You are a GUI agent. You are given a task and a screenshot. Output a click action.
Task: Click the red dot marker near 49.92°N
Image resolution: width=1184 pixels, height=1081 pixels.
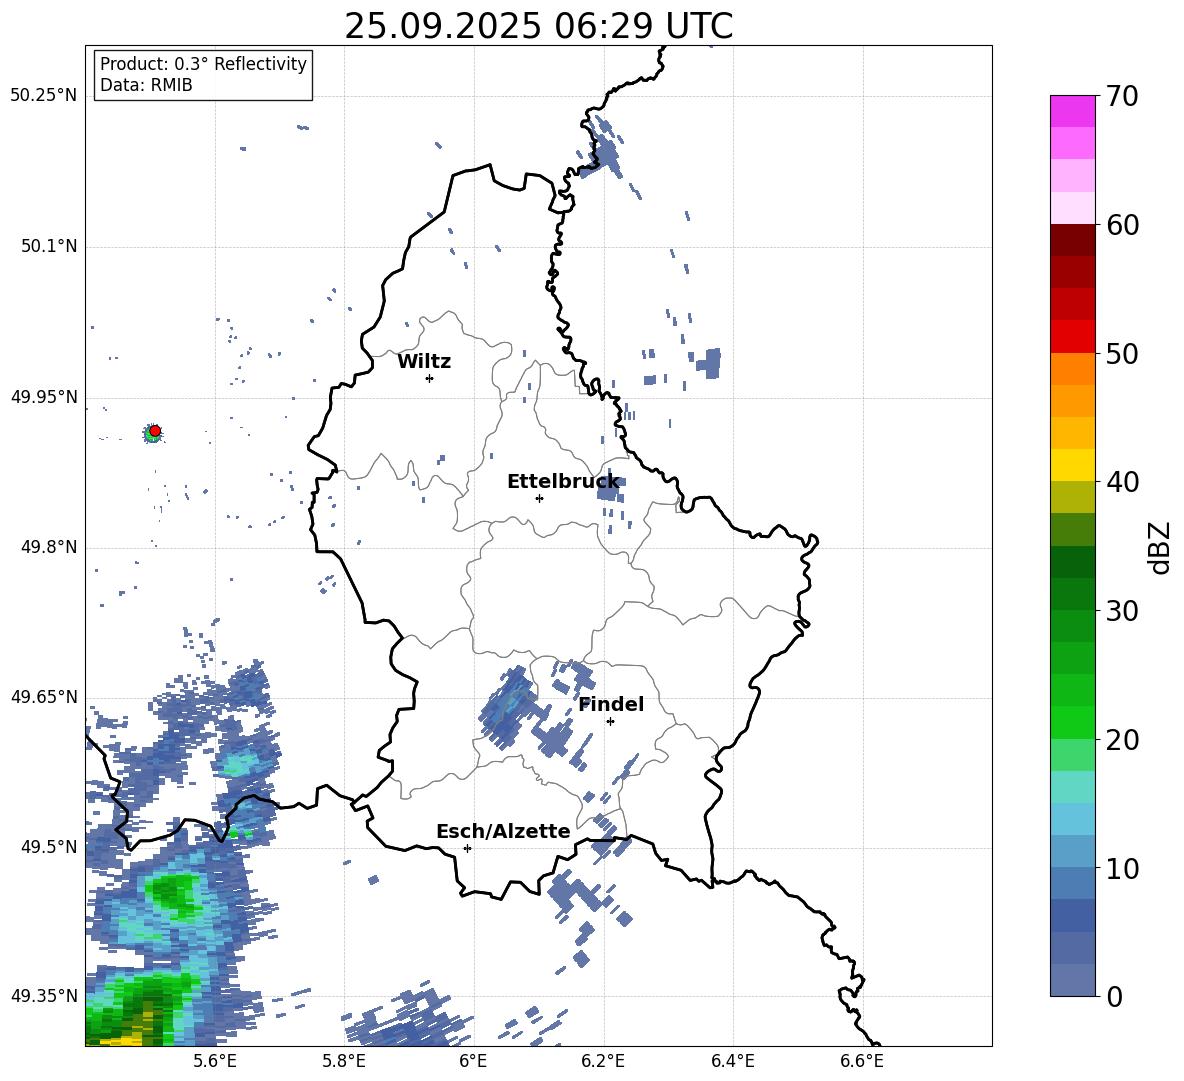pos(155,431)
